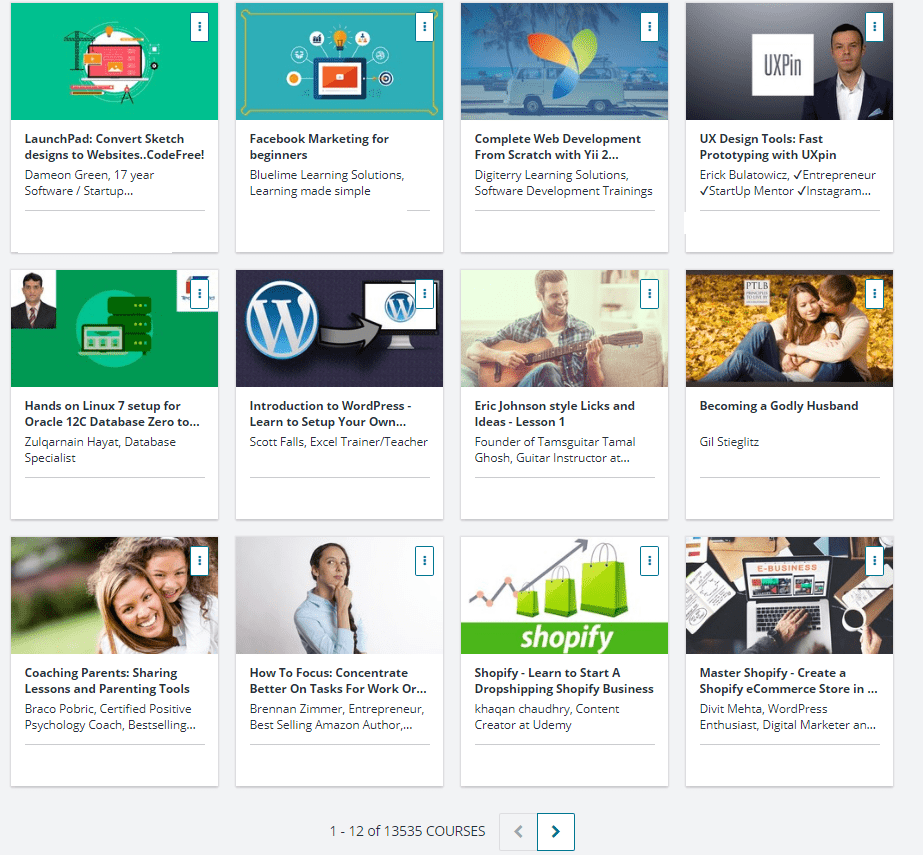The image size is (923, 855).
Task: Open 'UX Design Tools' UXpin course title
Action: point(767,147)
